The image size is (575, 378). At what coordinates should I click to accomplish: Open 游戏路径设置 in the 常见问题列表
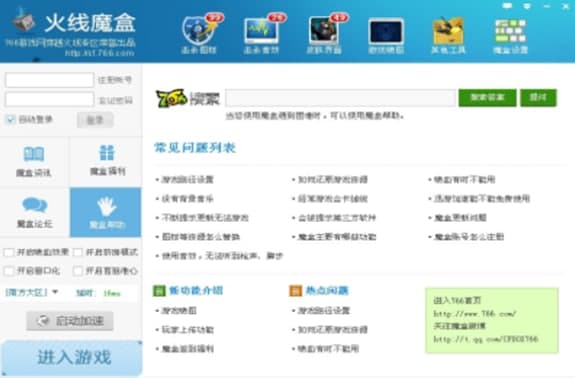[187, 180]
